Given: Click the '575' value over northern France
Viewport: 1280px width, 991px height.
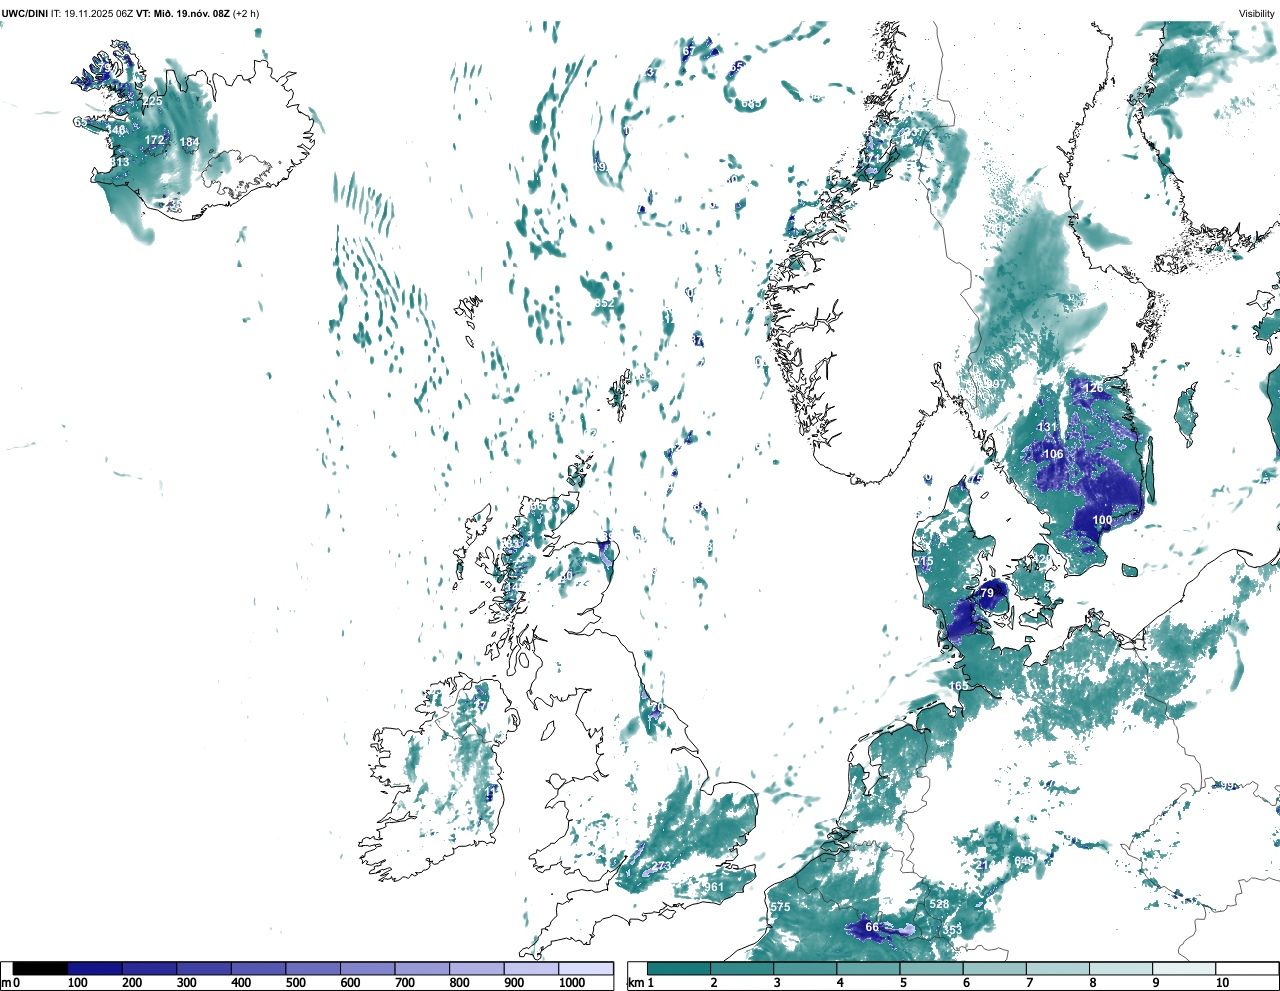Looking at the screenshot, I should point(780,908).
